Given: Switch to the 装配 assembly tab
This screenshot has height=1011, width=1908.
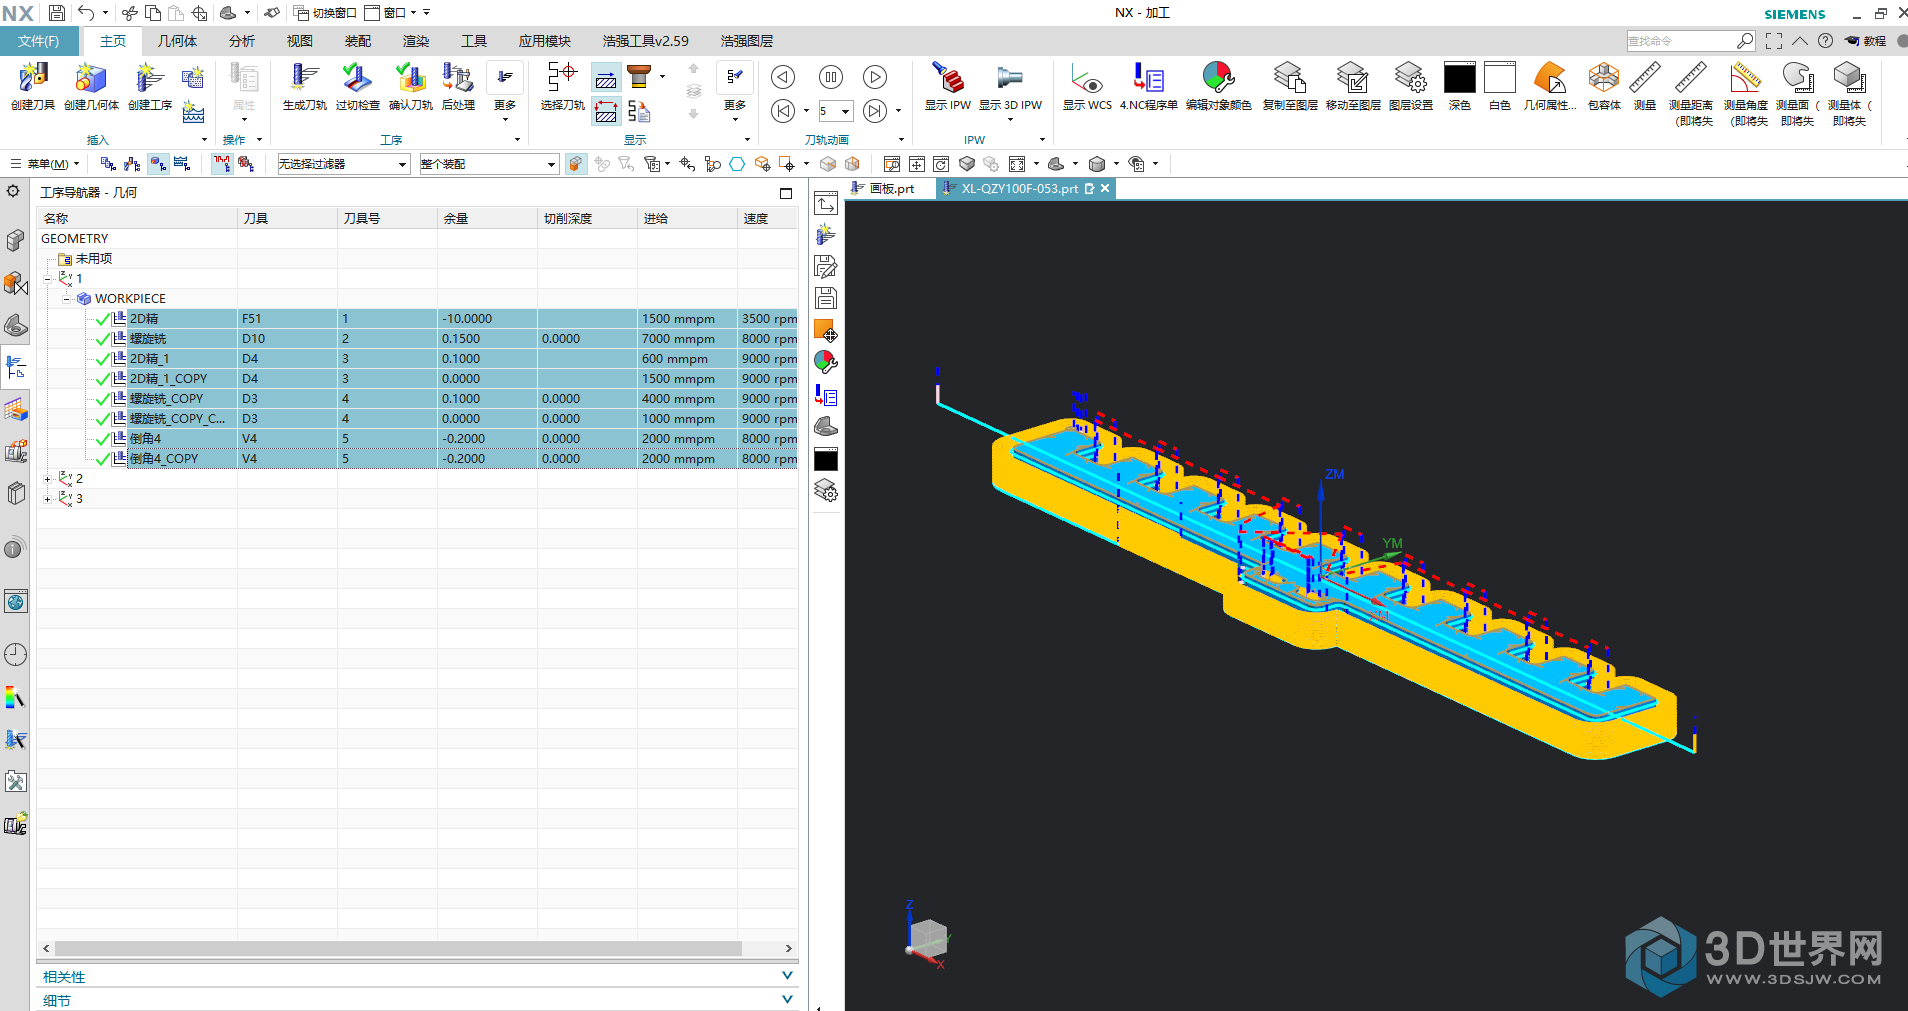Looking at the screenshot, I should [358, 41].
